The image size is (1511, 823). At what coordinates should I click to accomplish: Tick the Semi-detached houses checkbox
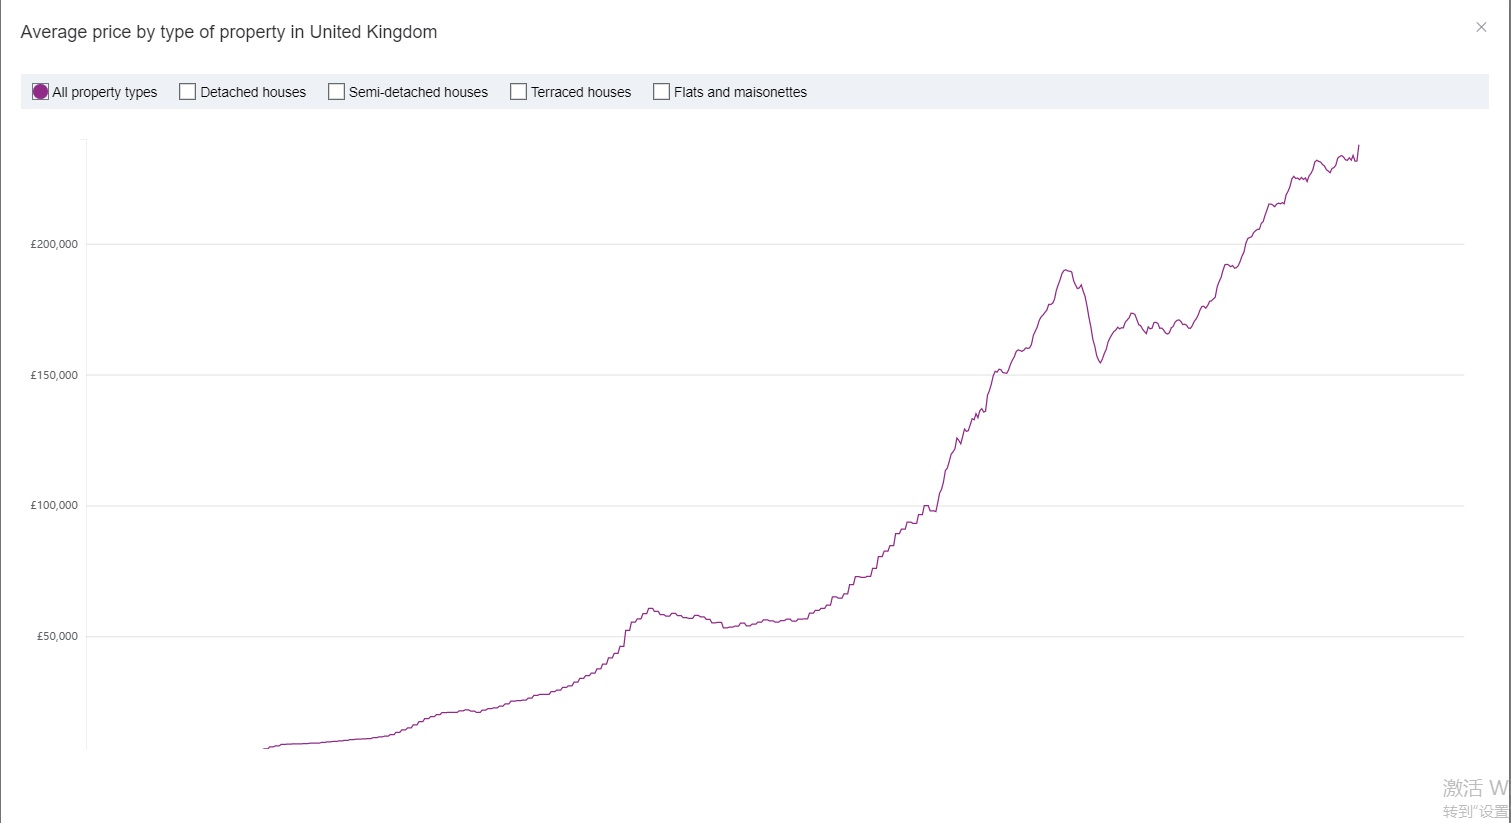point(336,92)
